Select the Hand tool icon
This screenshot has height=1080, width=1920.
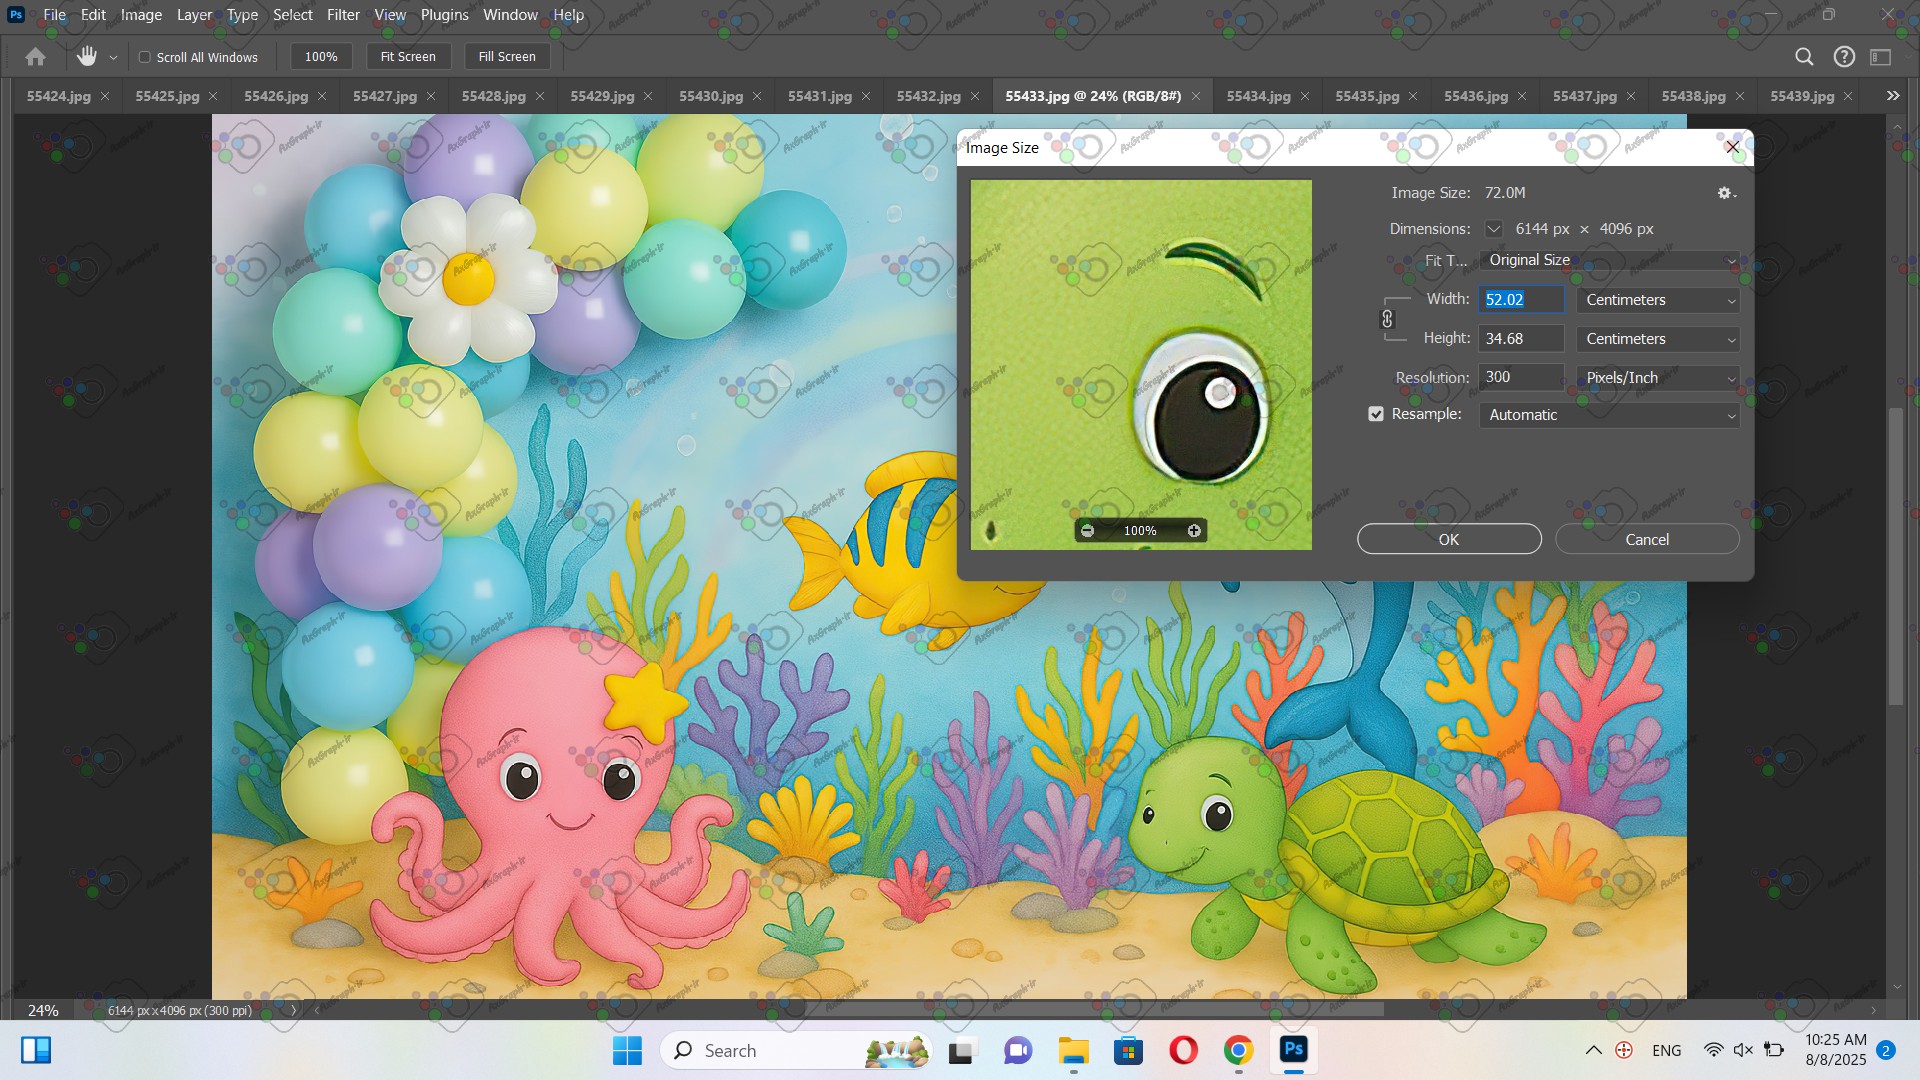87,57
